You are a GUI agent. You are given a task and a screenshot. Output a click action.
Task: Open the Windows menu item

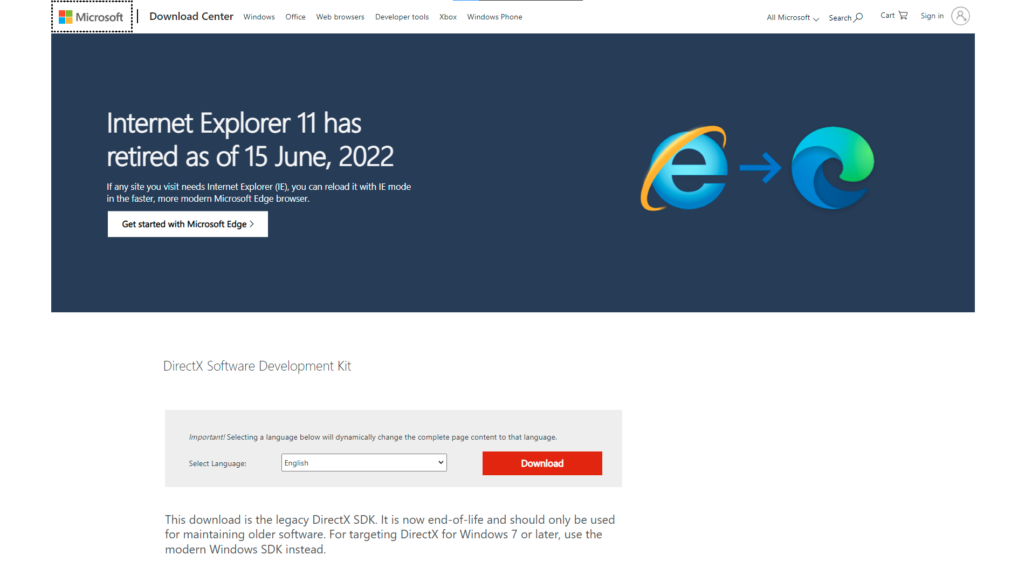(x=259, y=17)
